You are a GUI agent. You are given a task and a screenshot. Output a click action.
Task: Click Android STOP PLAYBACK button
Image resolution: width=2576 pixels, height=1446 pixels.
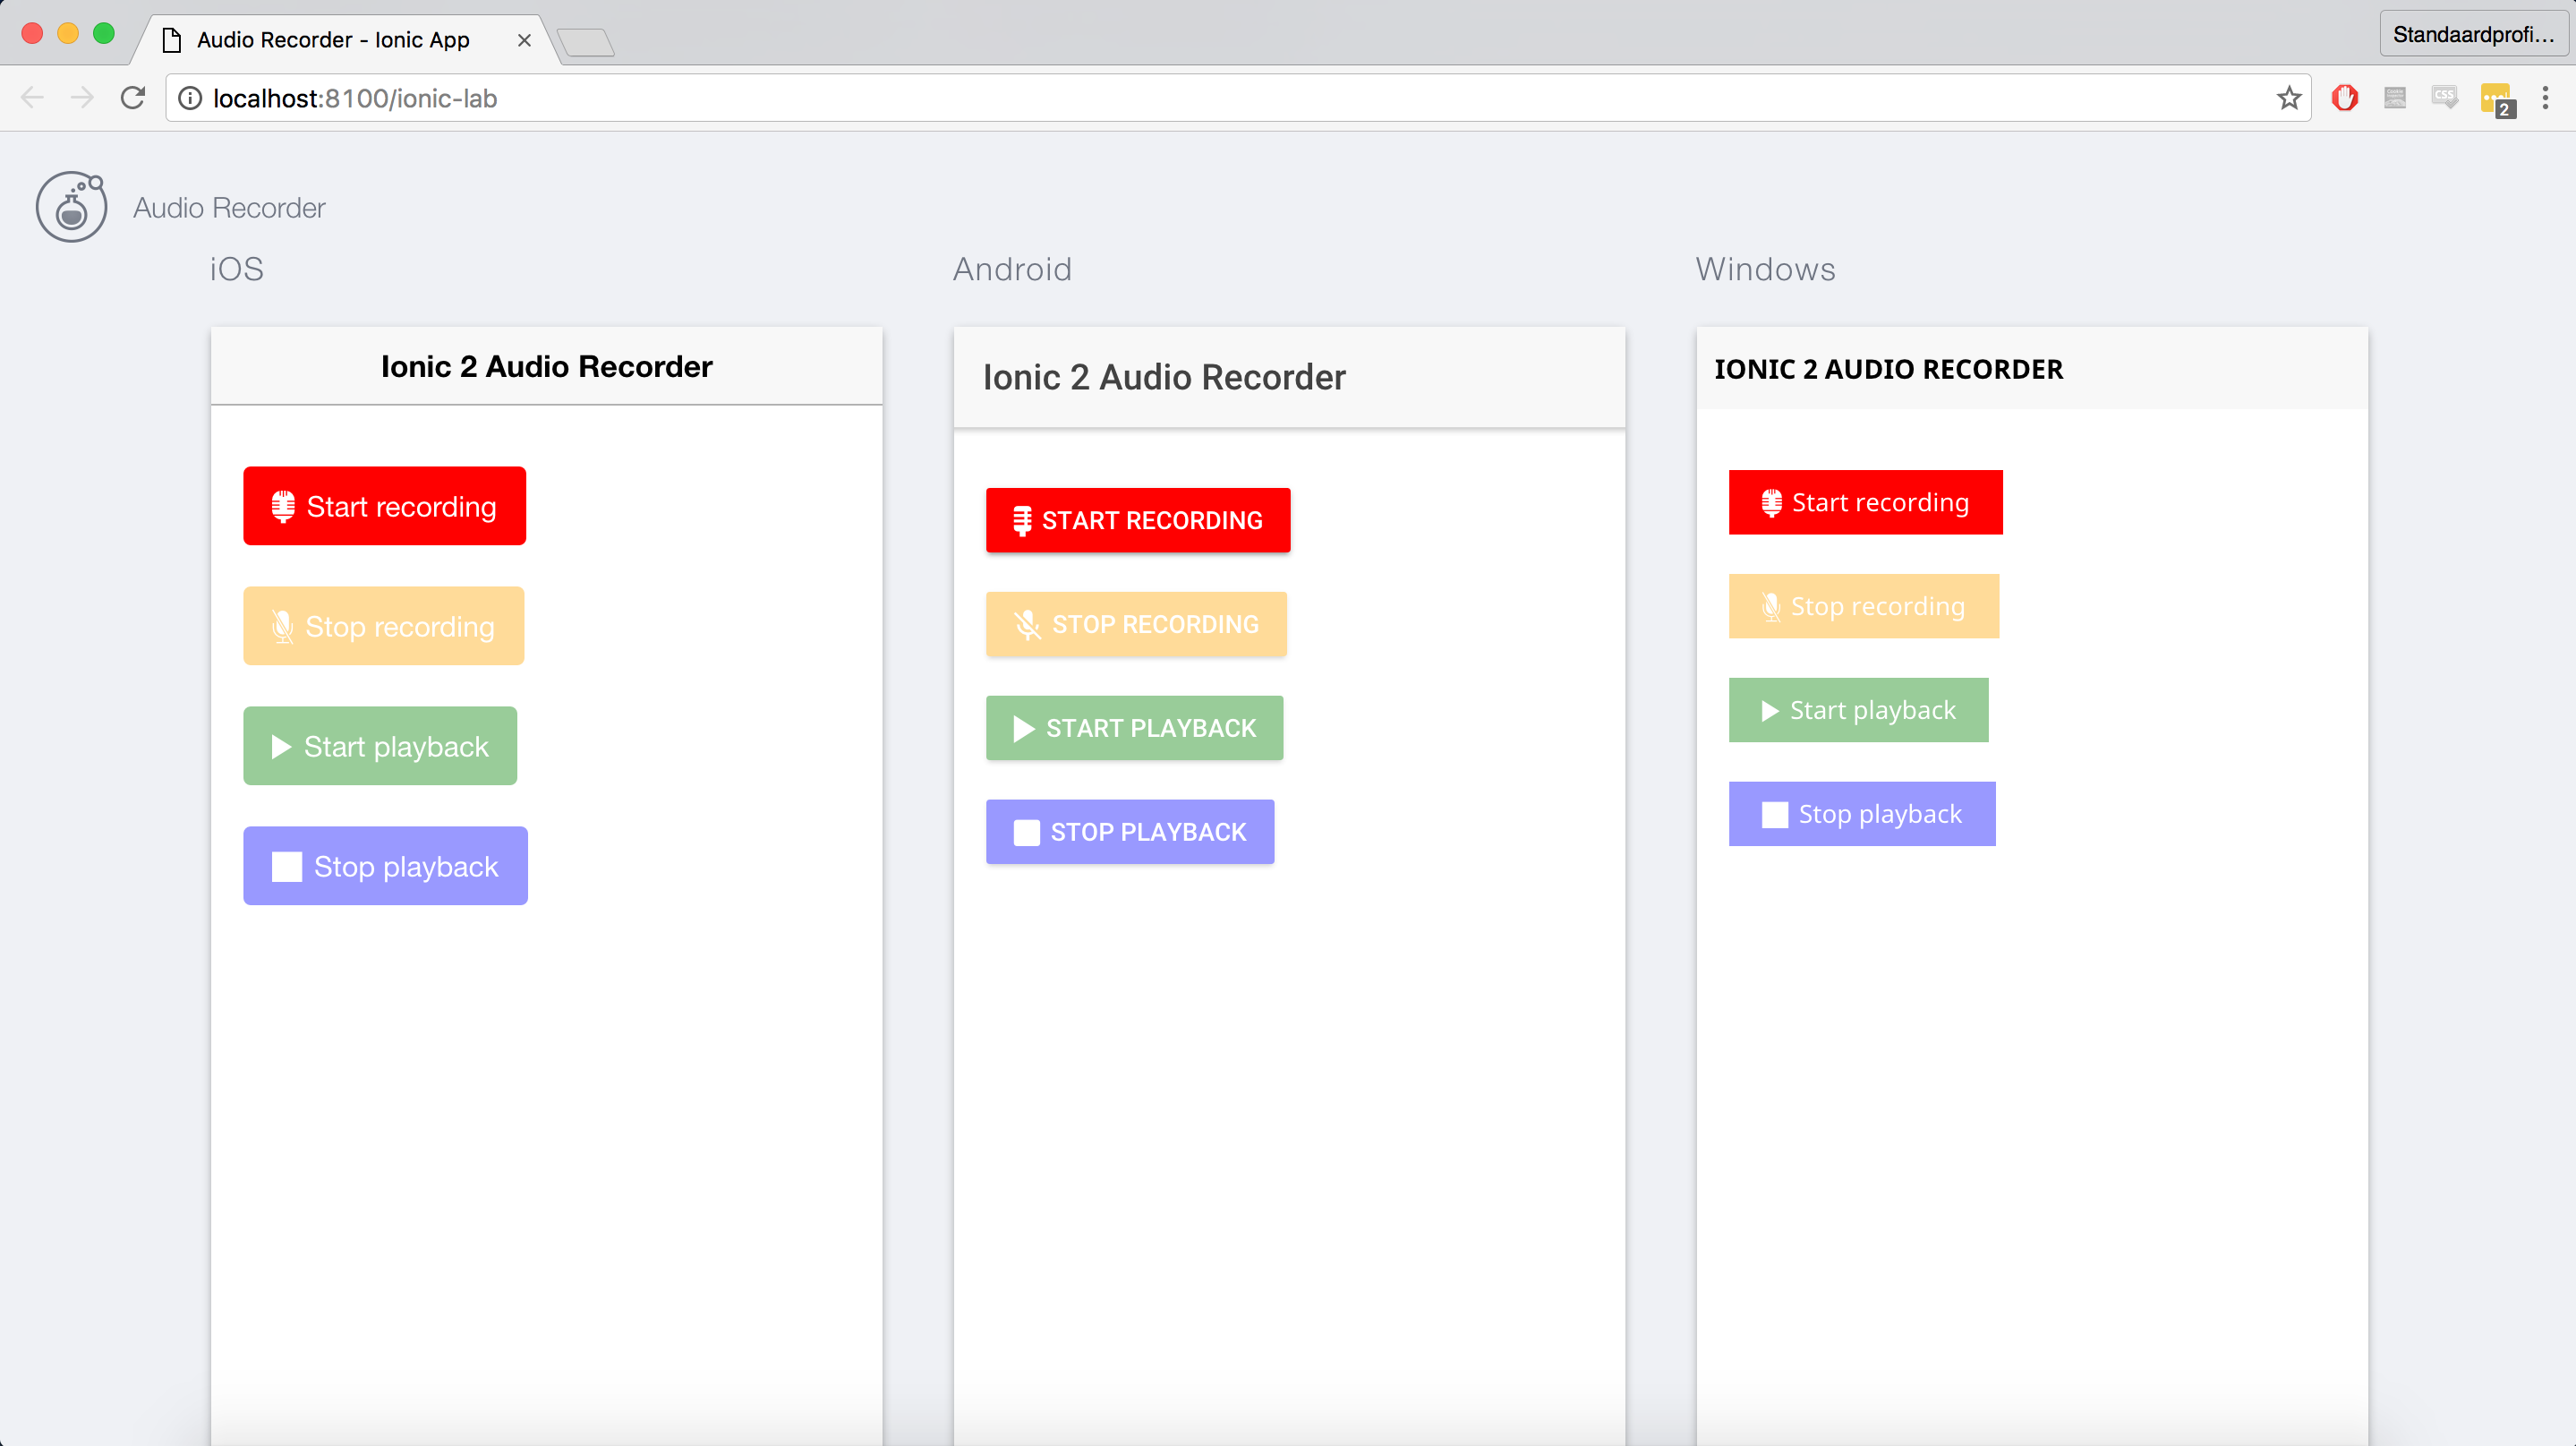(x=1130, y=832)
